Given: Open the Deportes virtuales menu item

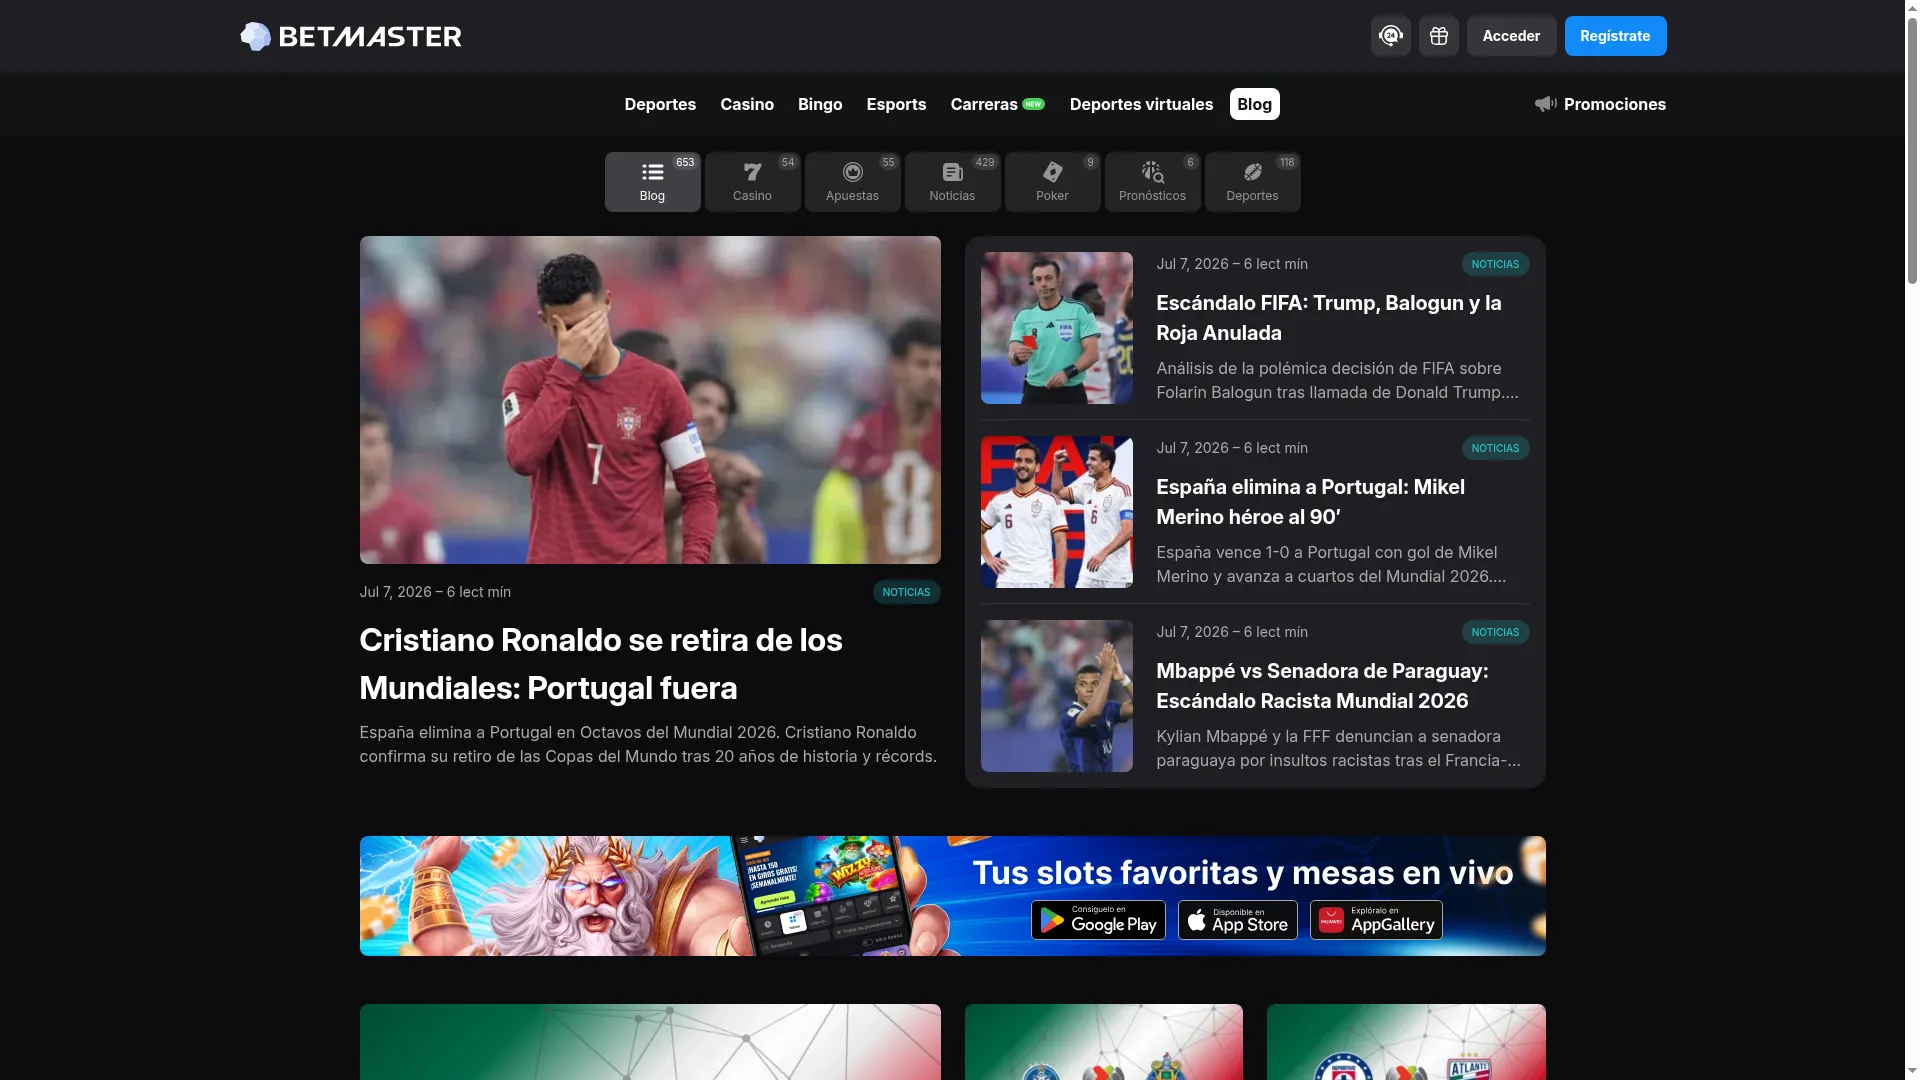Looking at the screenshot, I should tap(1141, 104).
